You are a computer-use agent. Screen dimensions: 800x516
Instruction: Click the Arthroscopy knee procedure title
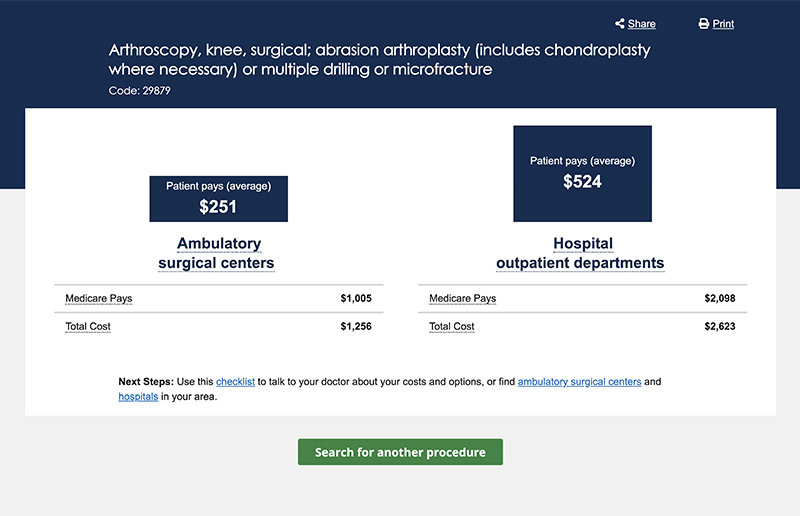(380, 60)
